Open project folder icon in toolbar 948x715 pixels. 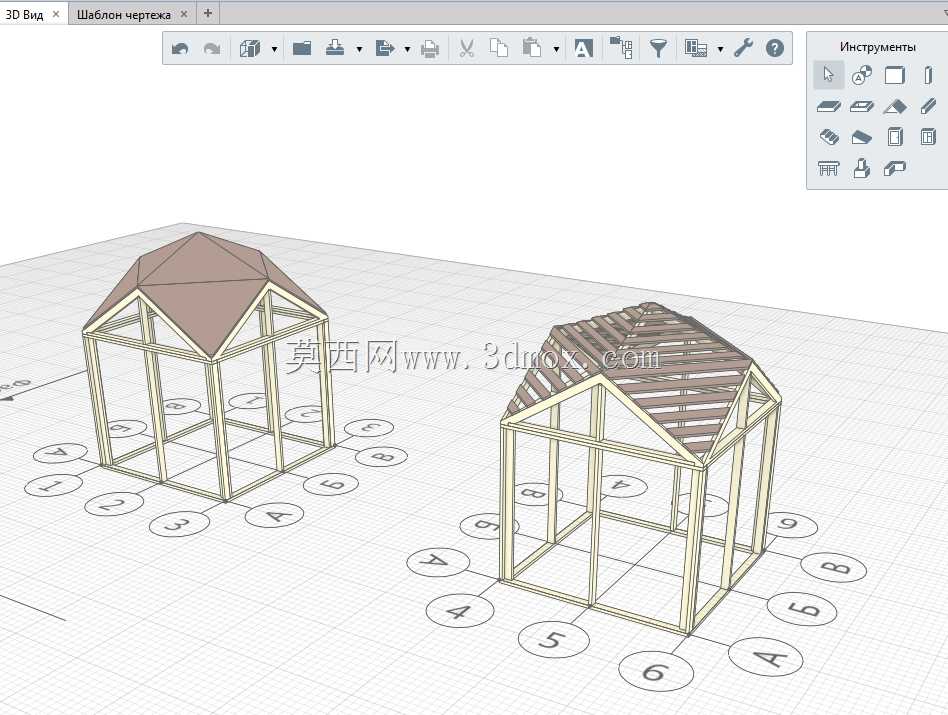302,48
